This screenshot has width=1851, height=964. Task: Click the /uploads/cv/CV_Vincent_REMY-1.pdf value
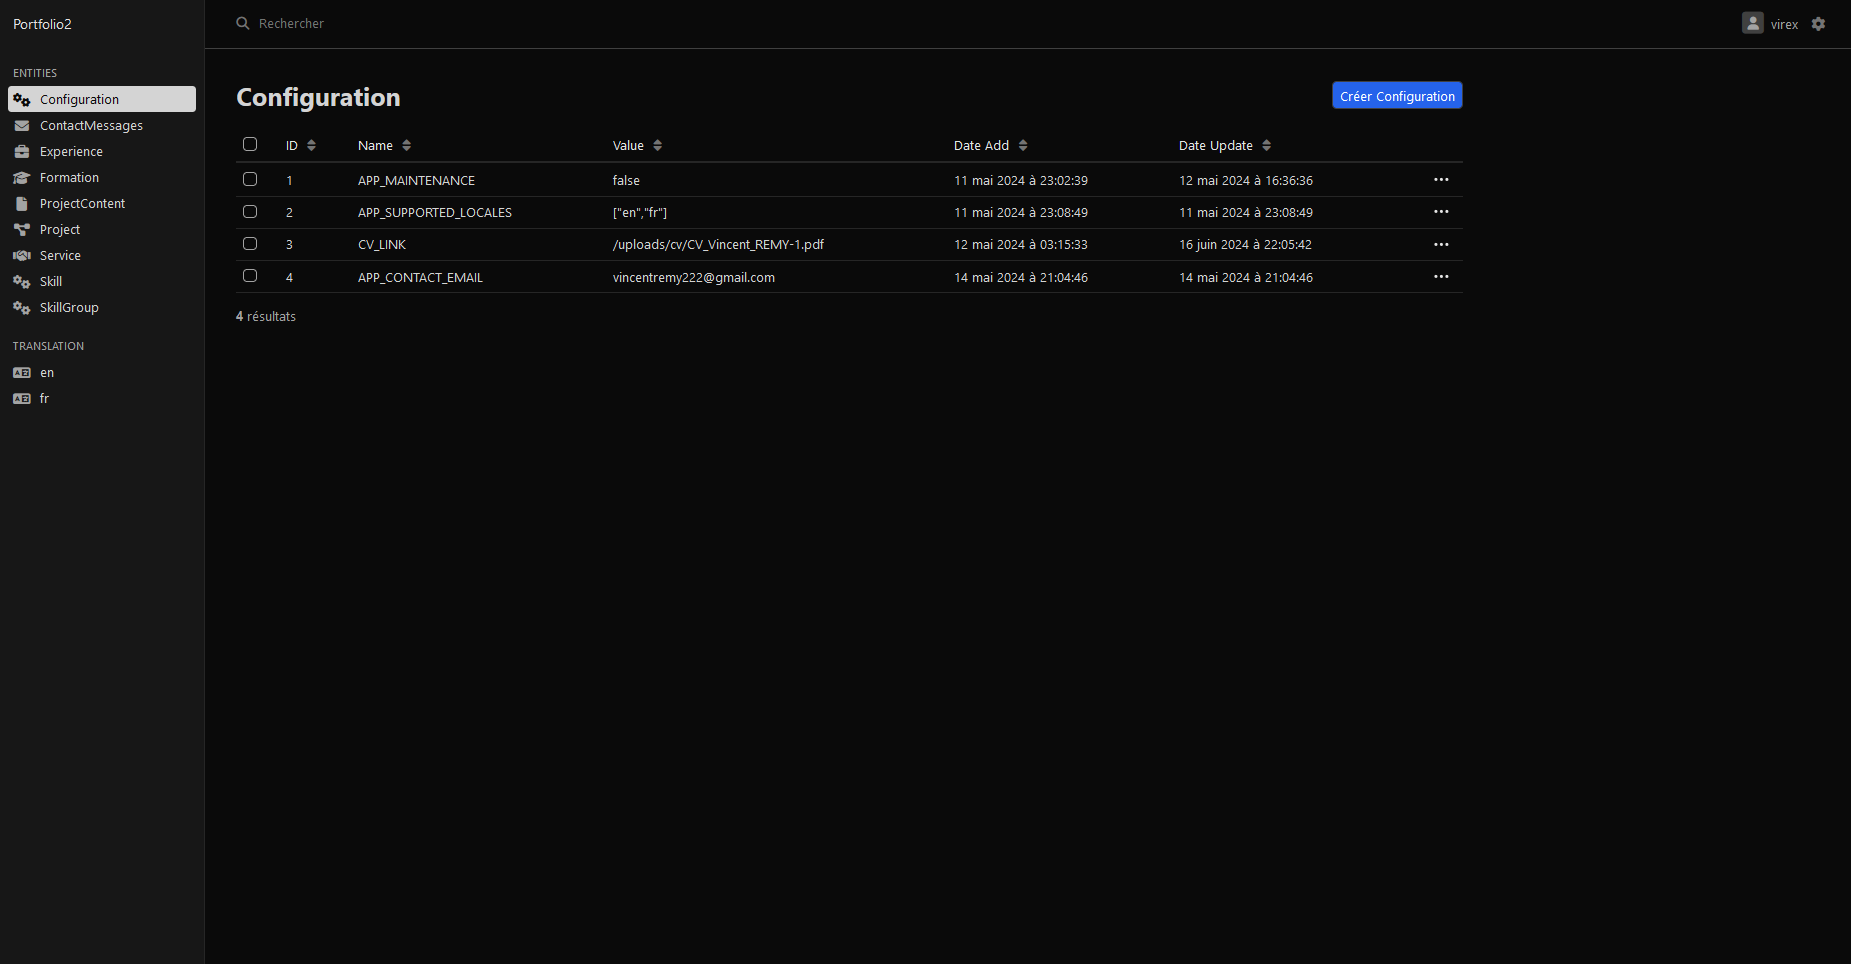click(718, 245)
